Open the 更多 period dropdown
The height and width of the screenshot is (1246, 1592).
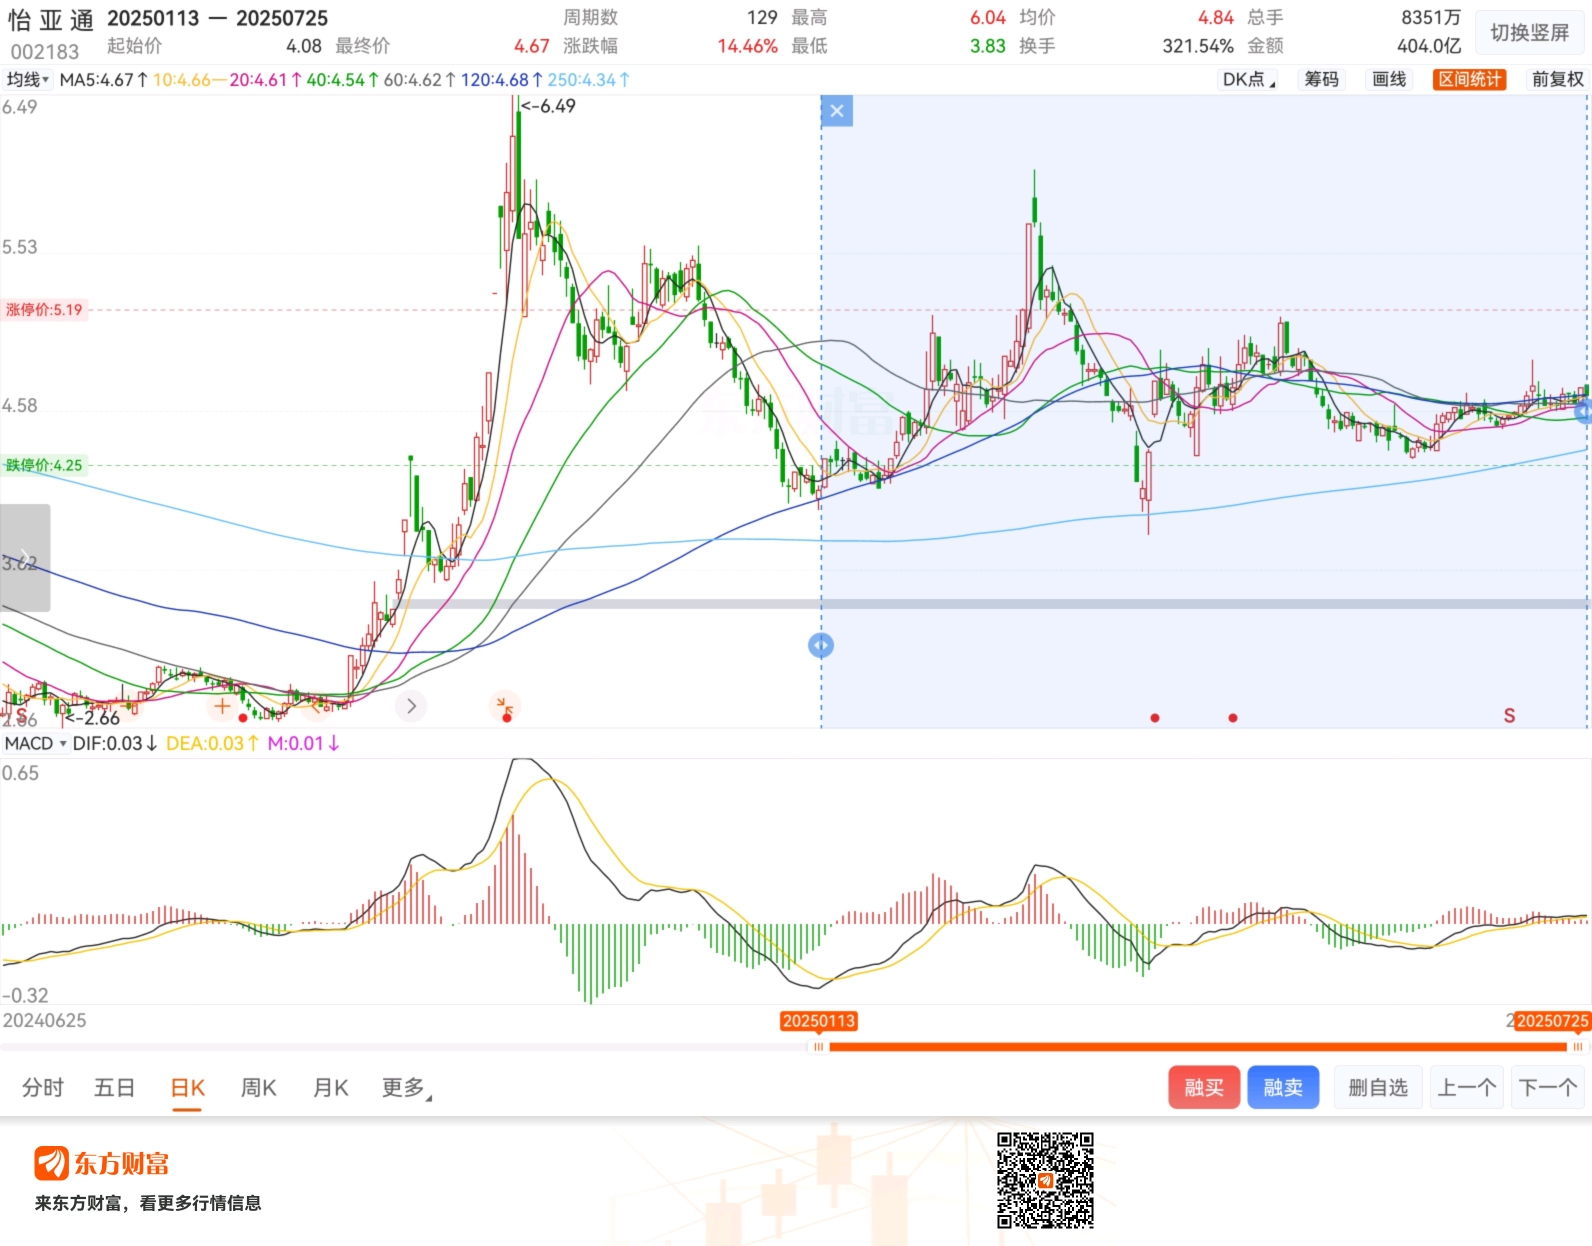tap(406, 1087)
